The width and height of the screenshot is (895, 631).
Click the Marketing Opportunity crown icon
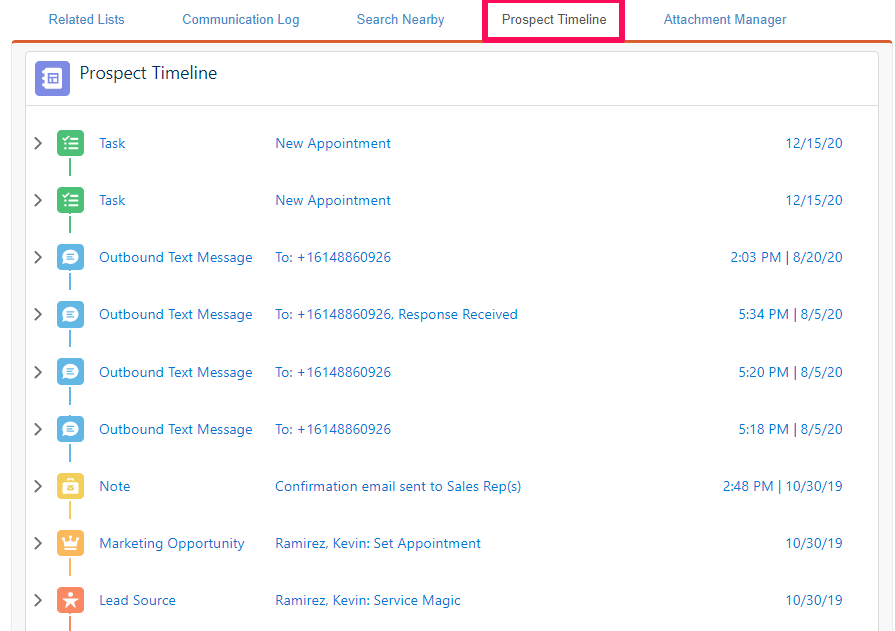click(70, 543)
